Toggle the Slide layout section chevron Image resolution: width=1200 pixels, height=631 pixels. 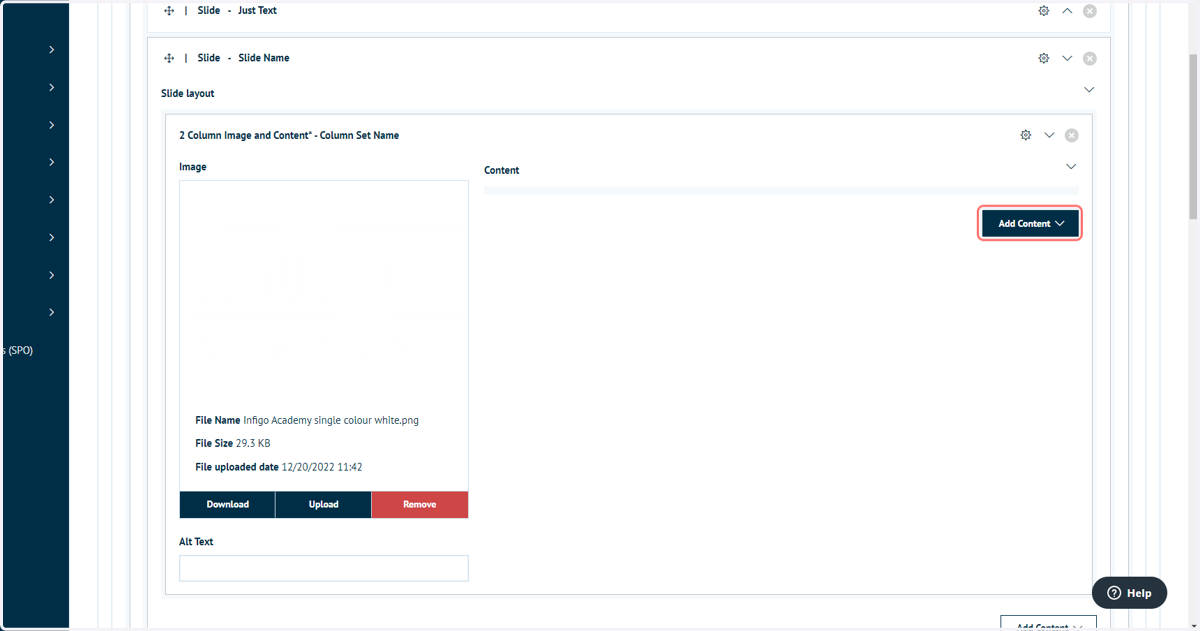click(x=1089, y=90)
